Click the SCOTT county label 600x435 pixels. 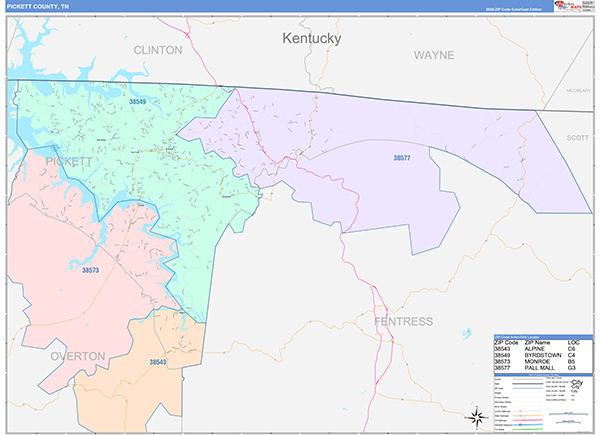(x=577, y=138)
